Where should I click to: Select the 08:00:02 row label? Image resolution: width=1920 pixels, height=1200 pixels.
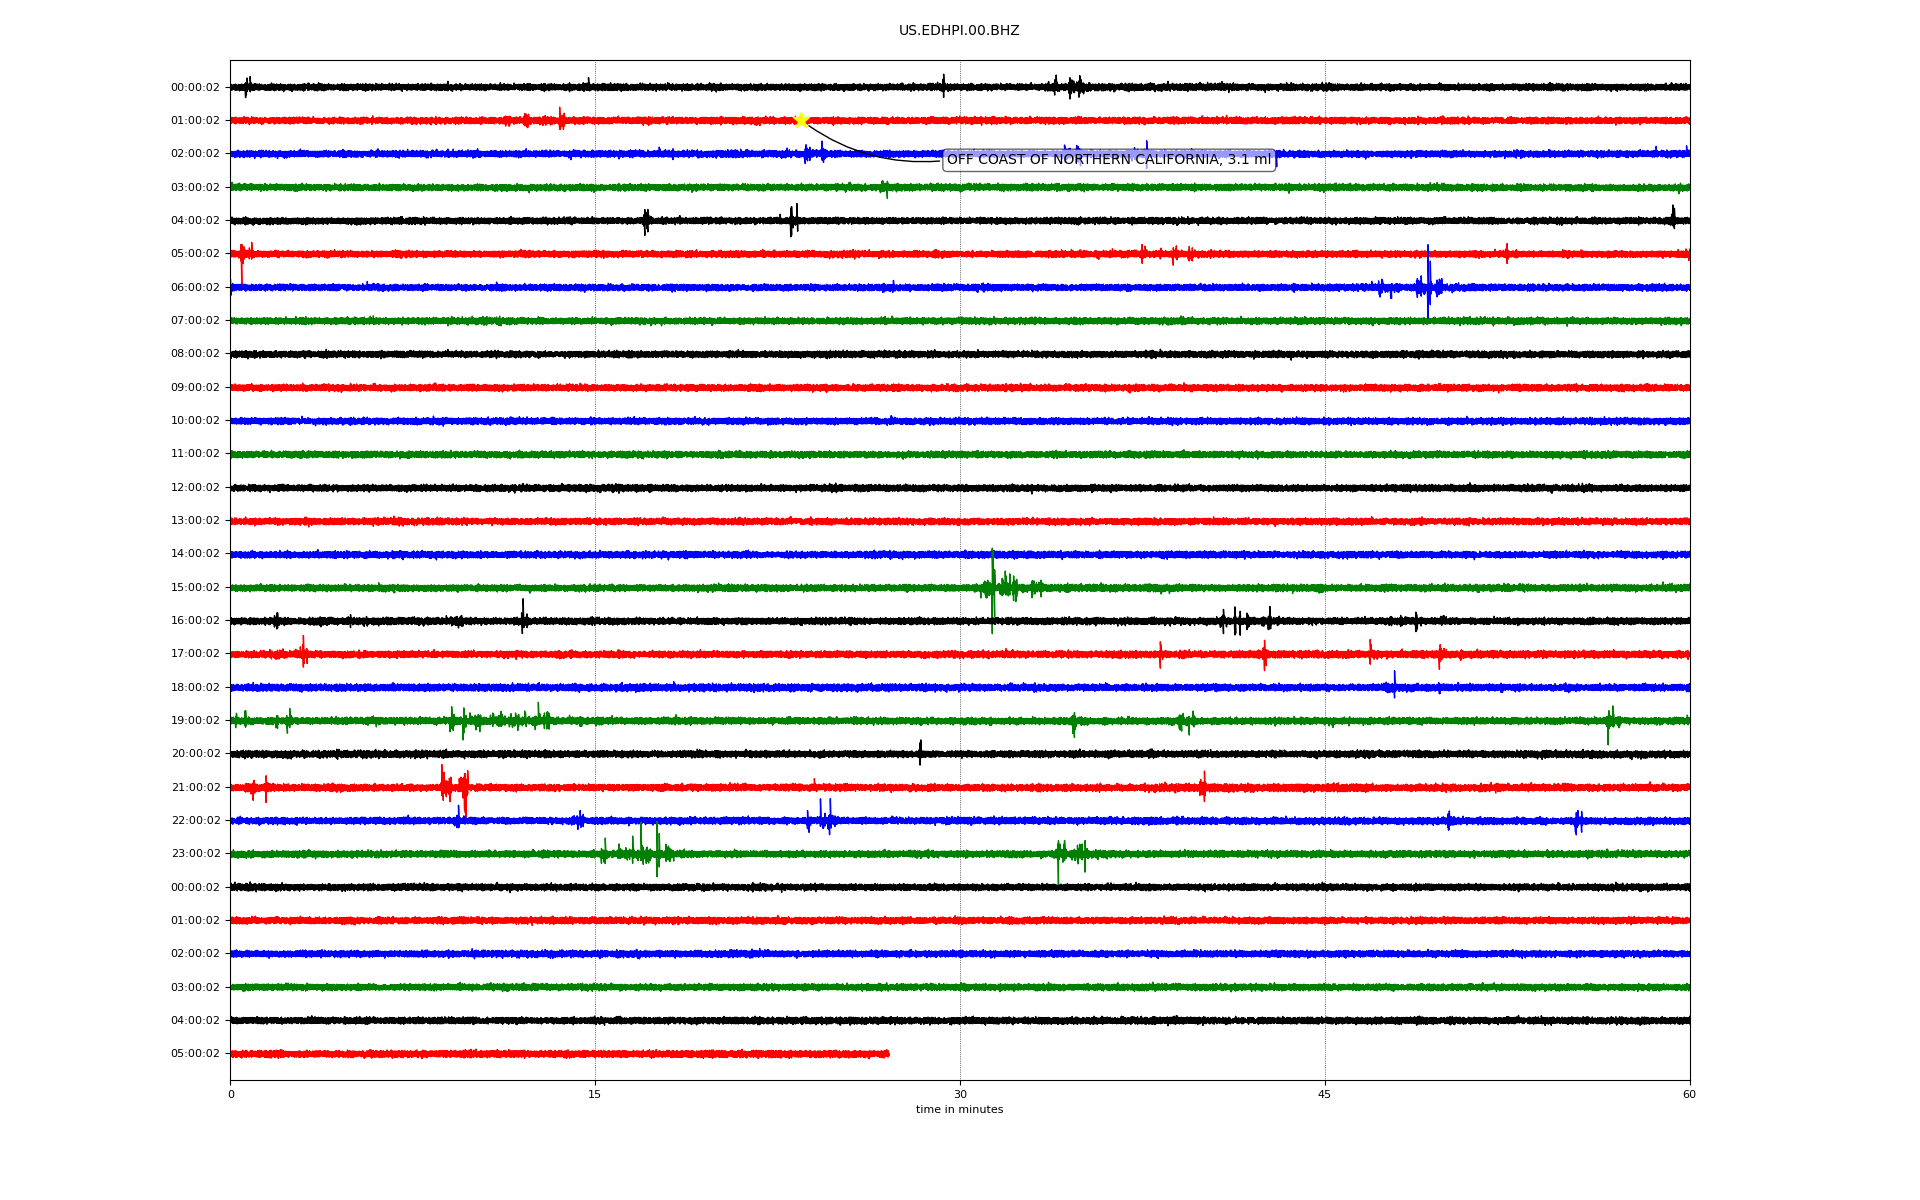(x=195, y=354)
